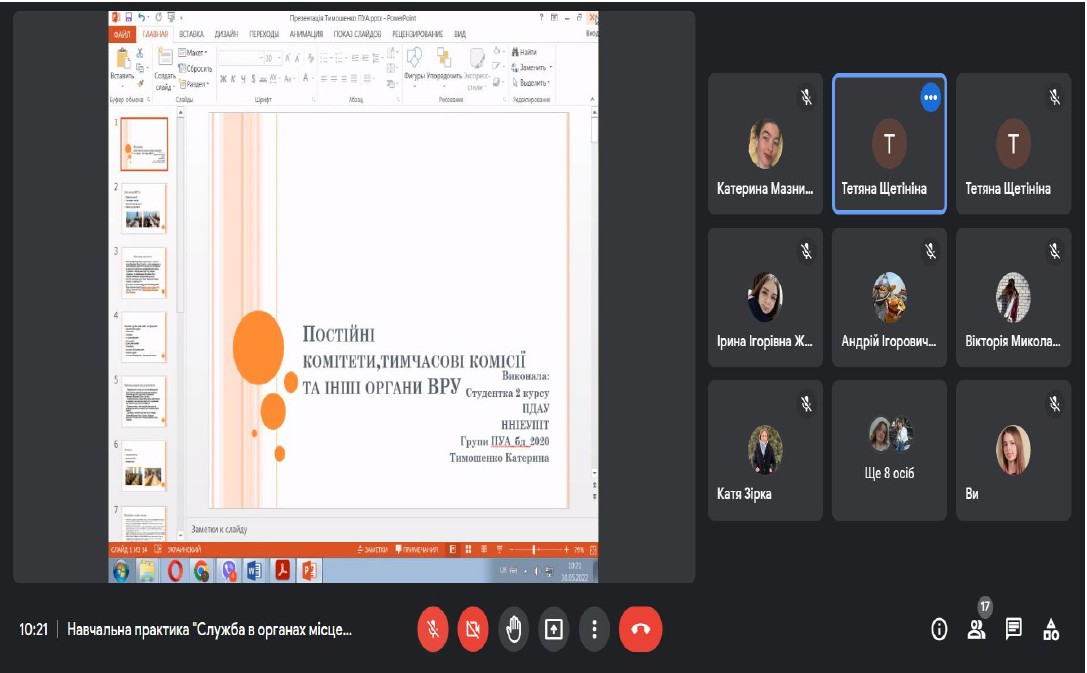Click the Катя Зірка participant tile
The height and width of the screenshot is (673, 1087).
click(765, 451)
